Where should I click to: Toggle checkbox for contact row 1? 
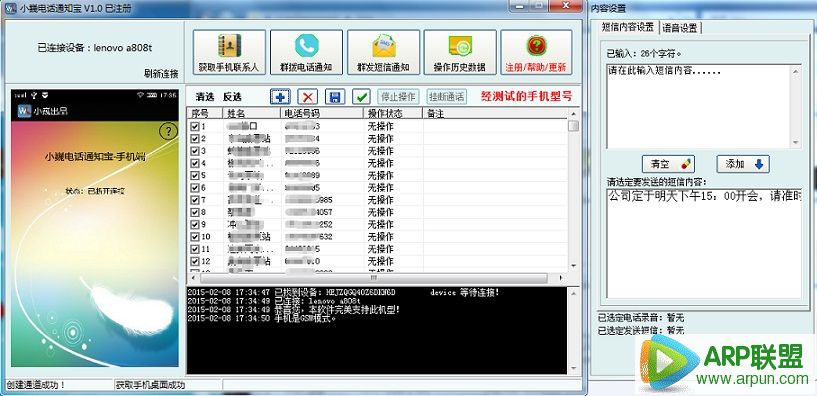195,127
